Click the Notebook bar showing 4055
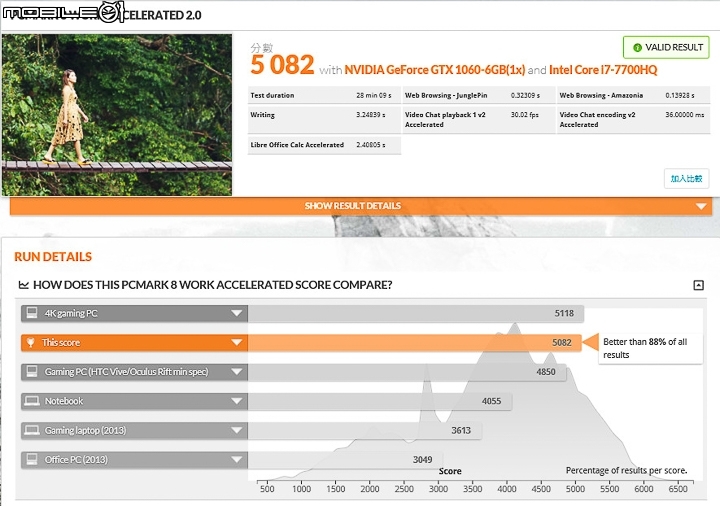 click(380, 401)
